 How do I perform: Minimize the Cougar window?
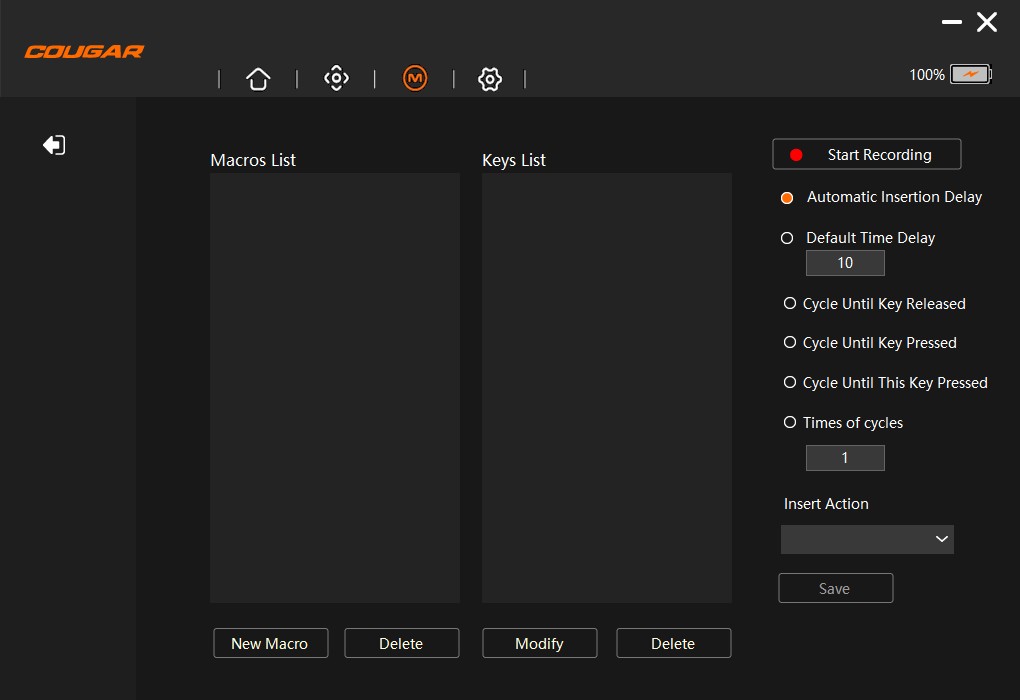tap(951, 22)
